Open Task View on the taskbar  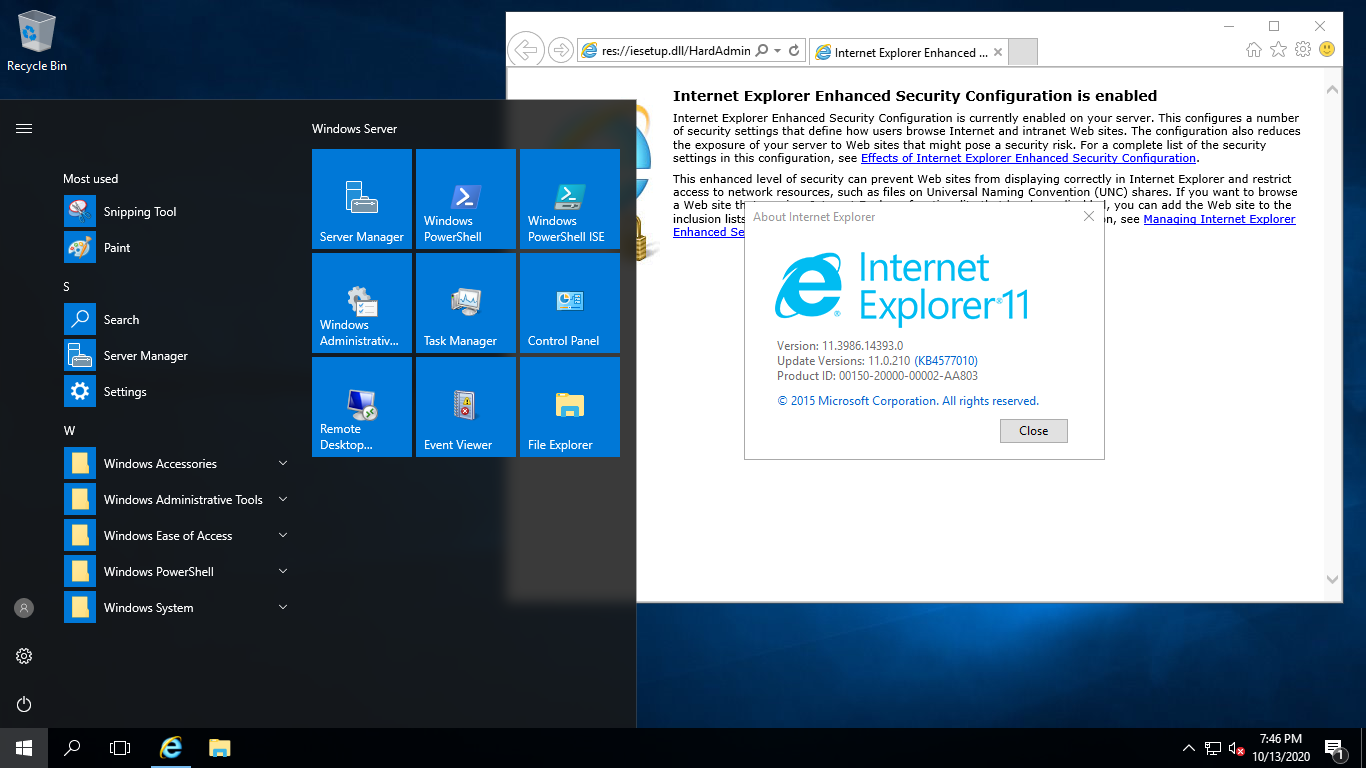[x=120, y=748]
